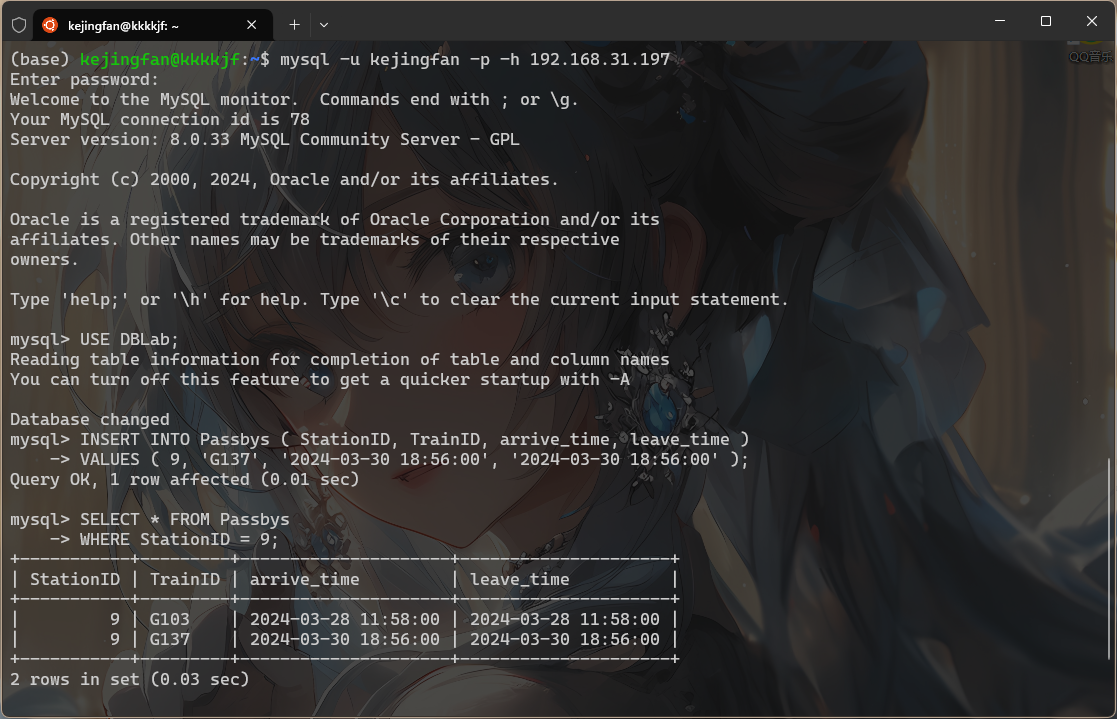Click the arrive_time column header
The height and width of the screenshot is (719, 1117).
coord(304,580)
